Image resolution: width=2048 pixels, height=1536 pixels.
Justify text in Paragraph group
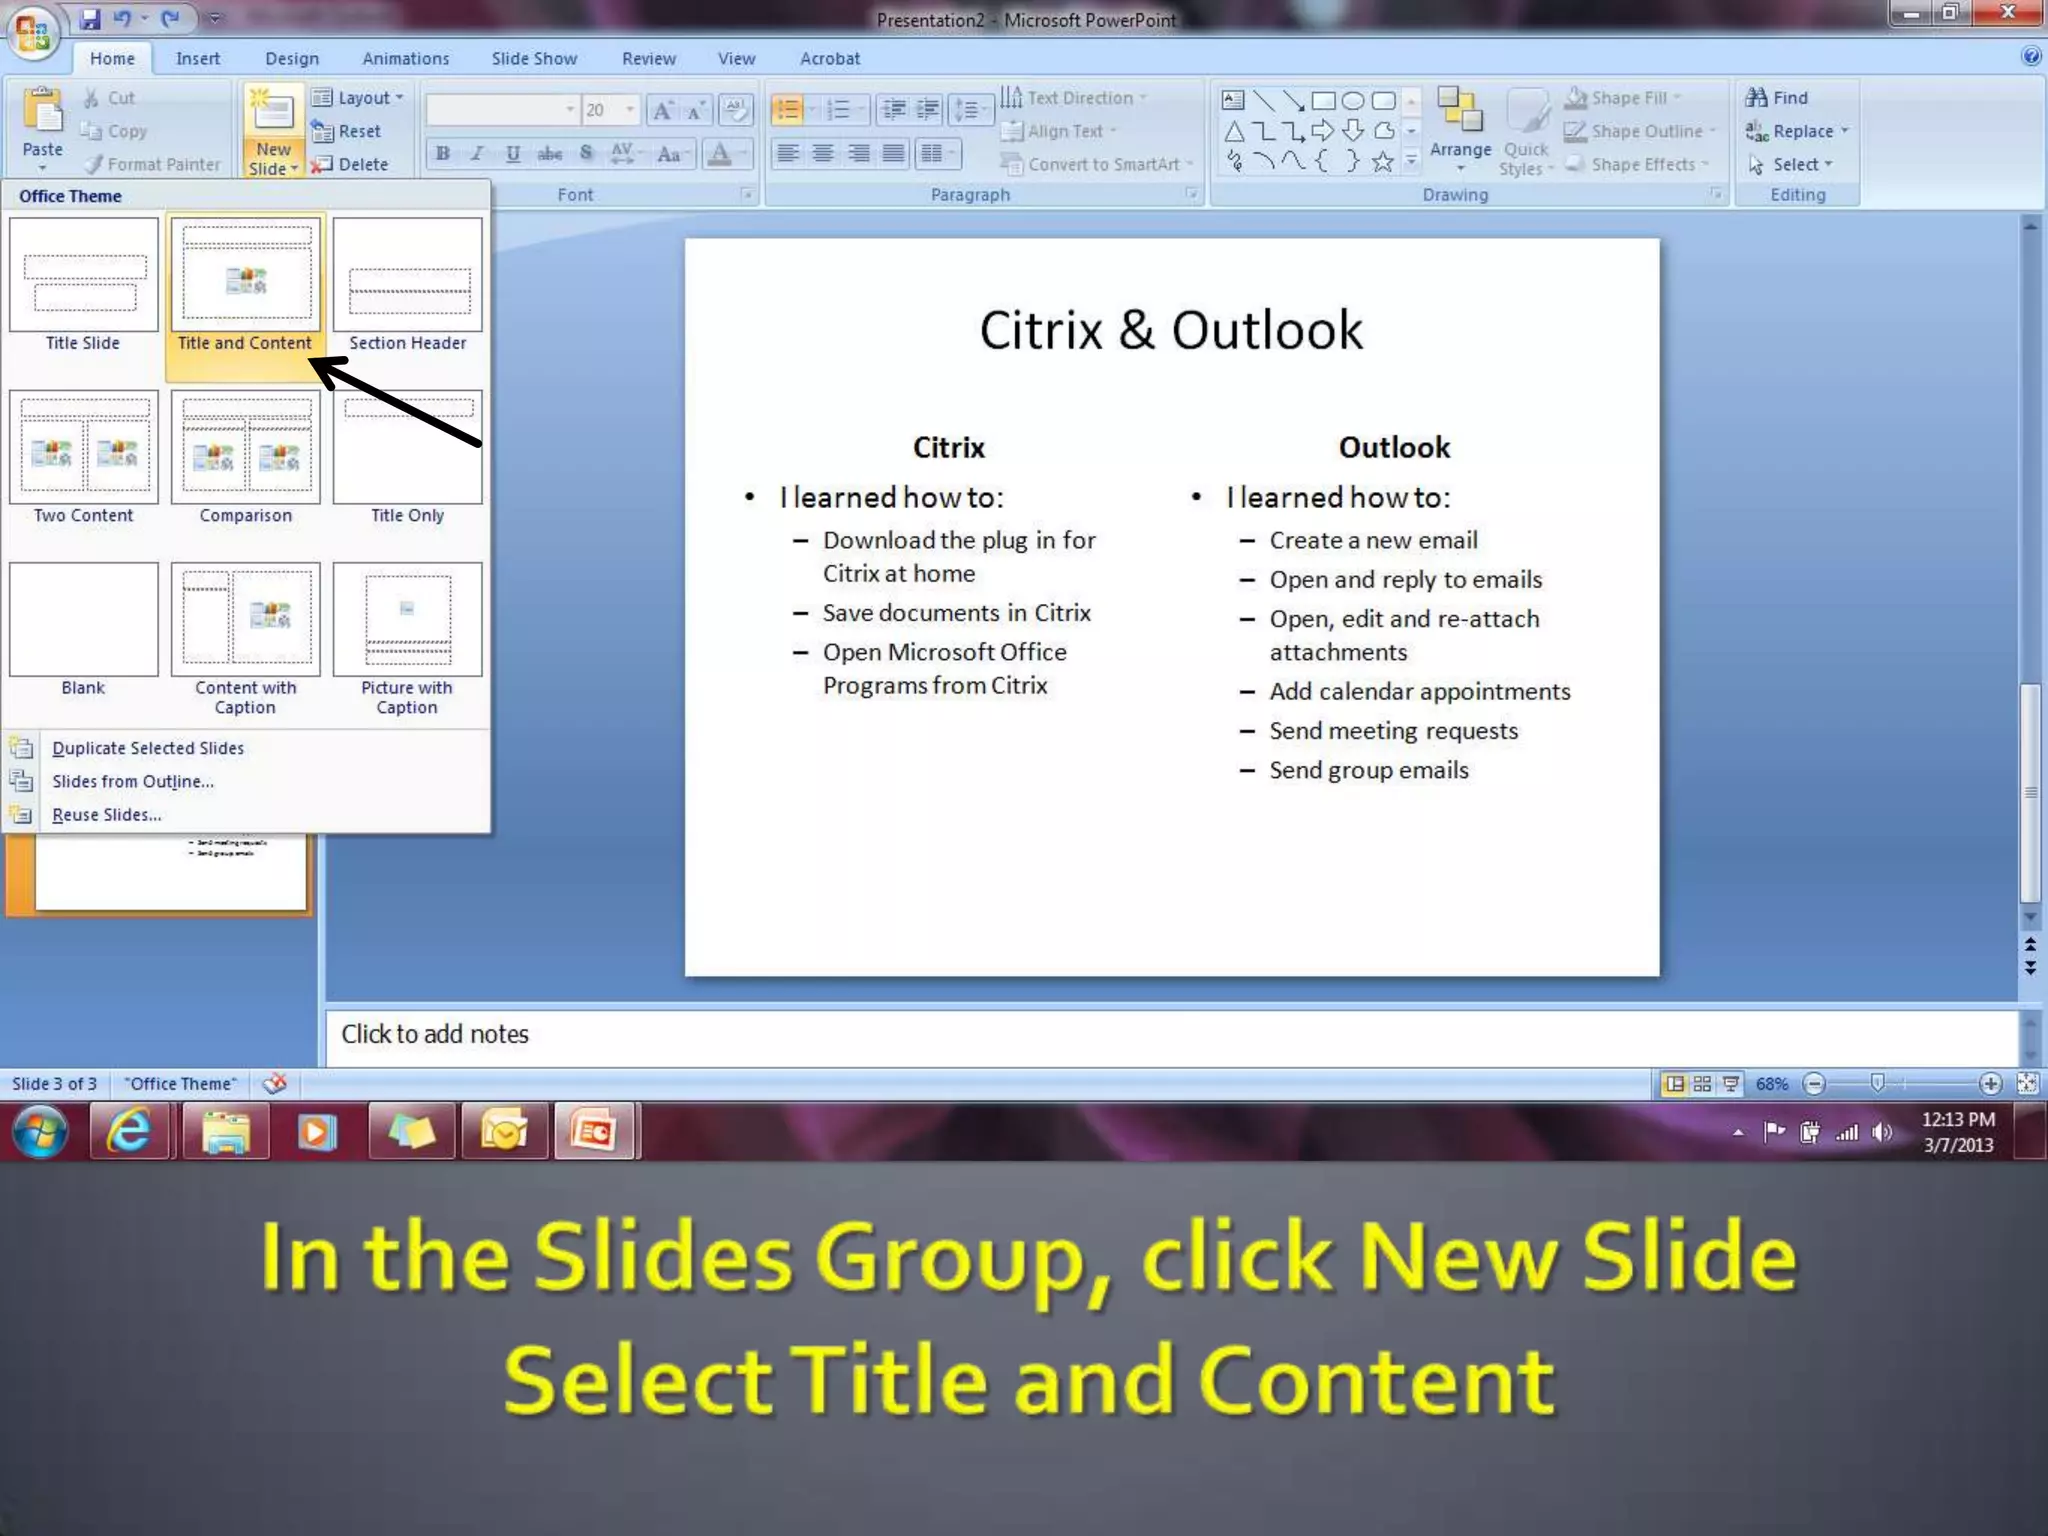(x=894, y=153)
